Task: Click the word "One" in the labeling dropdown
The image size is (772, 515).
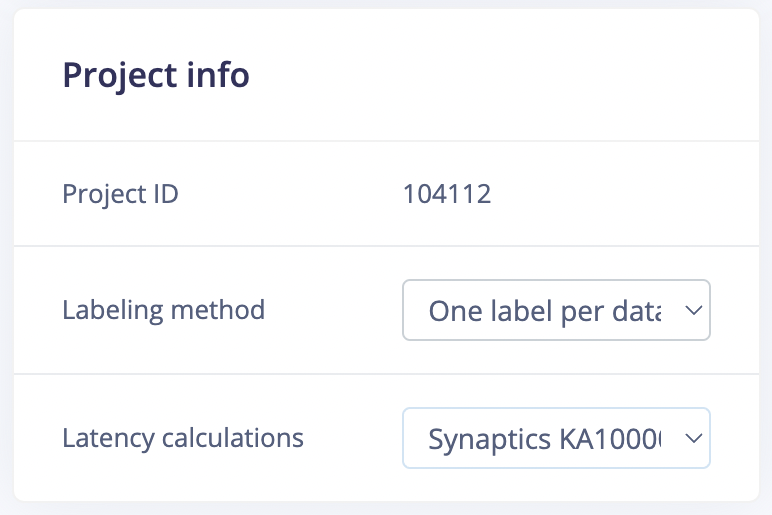Action: click(451, 311)
